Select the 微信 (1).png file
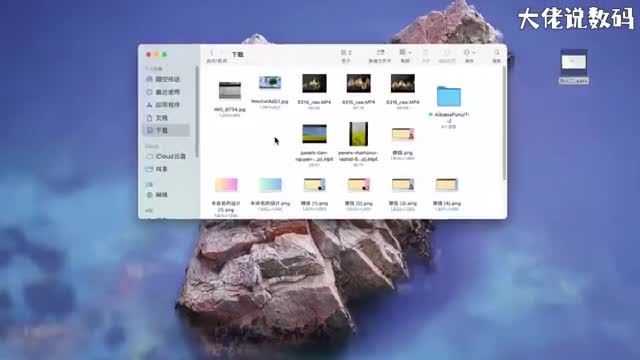This screenshot has width=640, height=360. click(x=314, y=185)
